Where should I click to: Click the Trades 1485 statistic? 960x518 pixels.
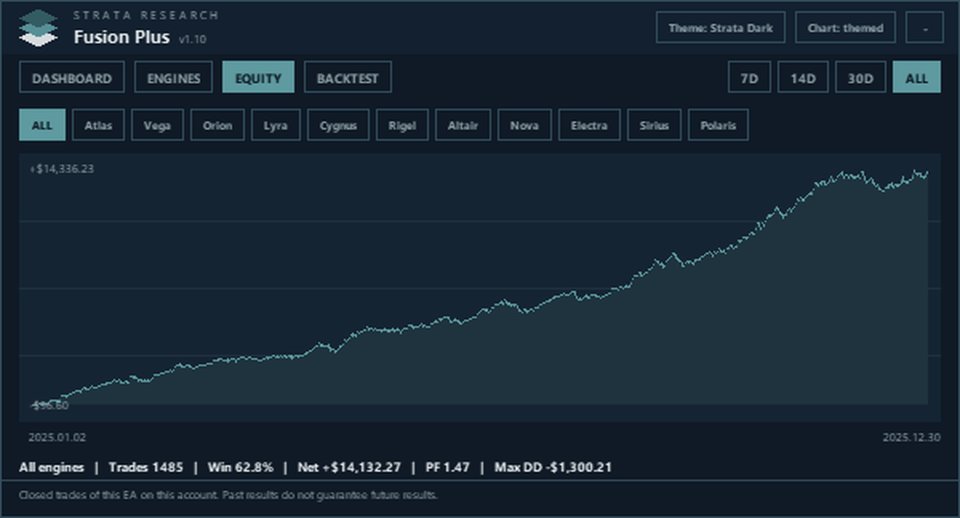pyautogui.click(x=146, y=467)
